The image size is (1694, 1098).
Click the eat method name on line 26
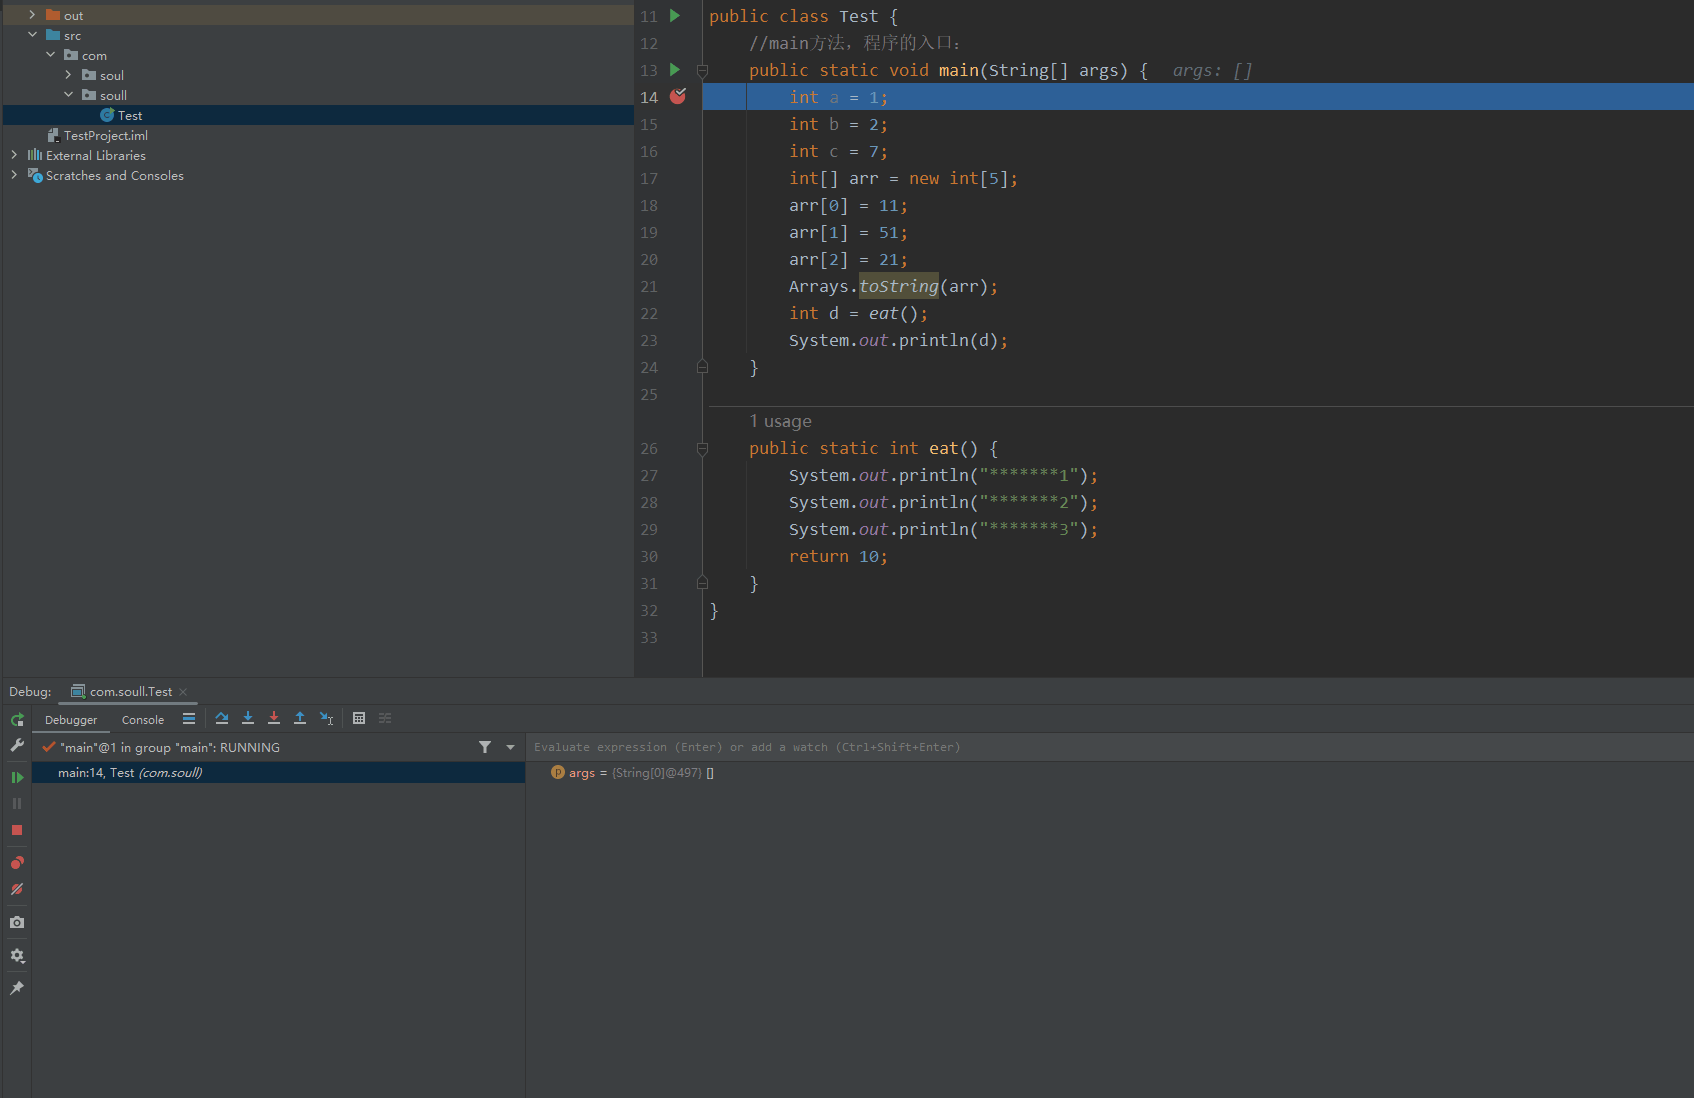pos(944,449)
